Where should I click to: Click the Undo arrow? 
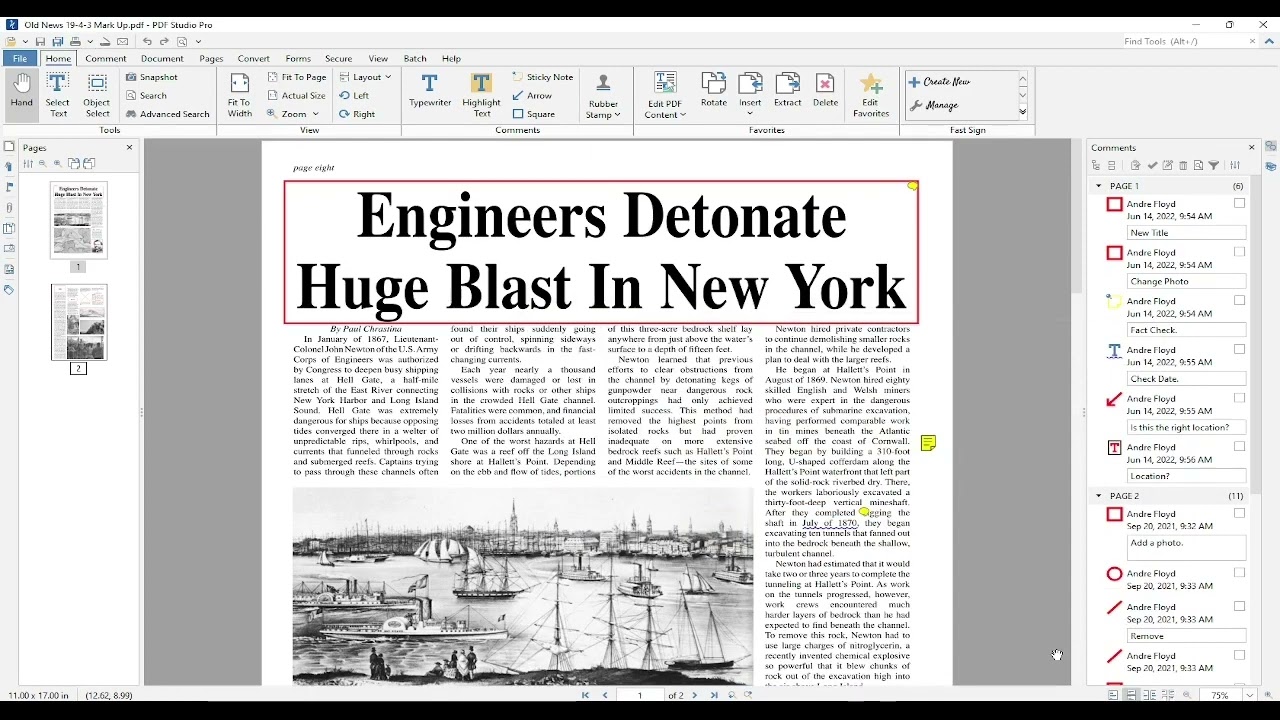pos(147,42)
